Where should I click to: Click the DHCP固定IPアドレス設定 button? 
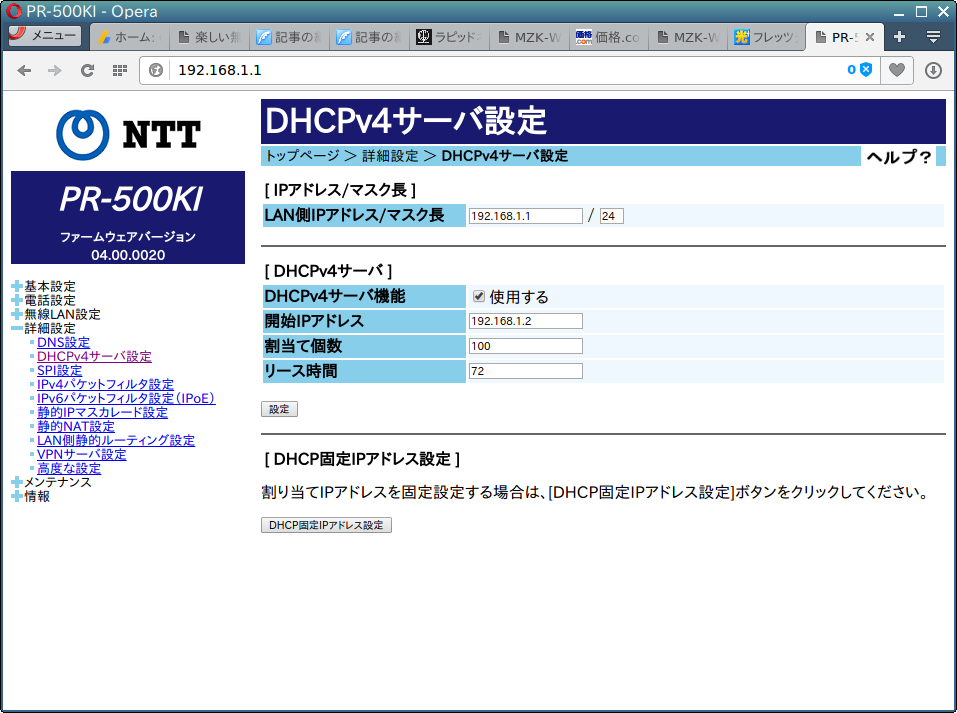click(x=327, y=525)
